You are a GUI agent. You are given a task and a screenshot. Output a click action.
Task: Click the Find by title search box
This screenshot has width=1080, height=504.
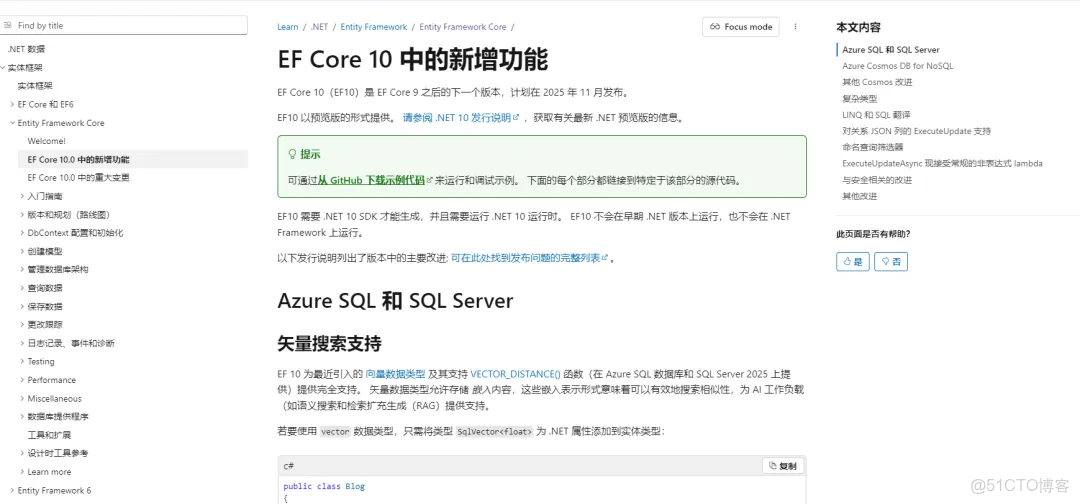pyautogui.click(x=124, y=25)
